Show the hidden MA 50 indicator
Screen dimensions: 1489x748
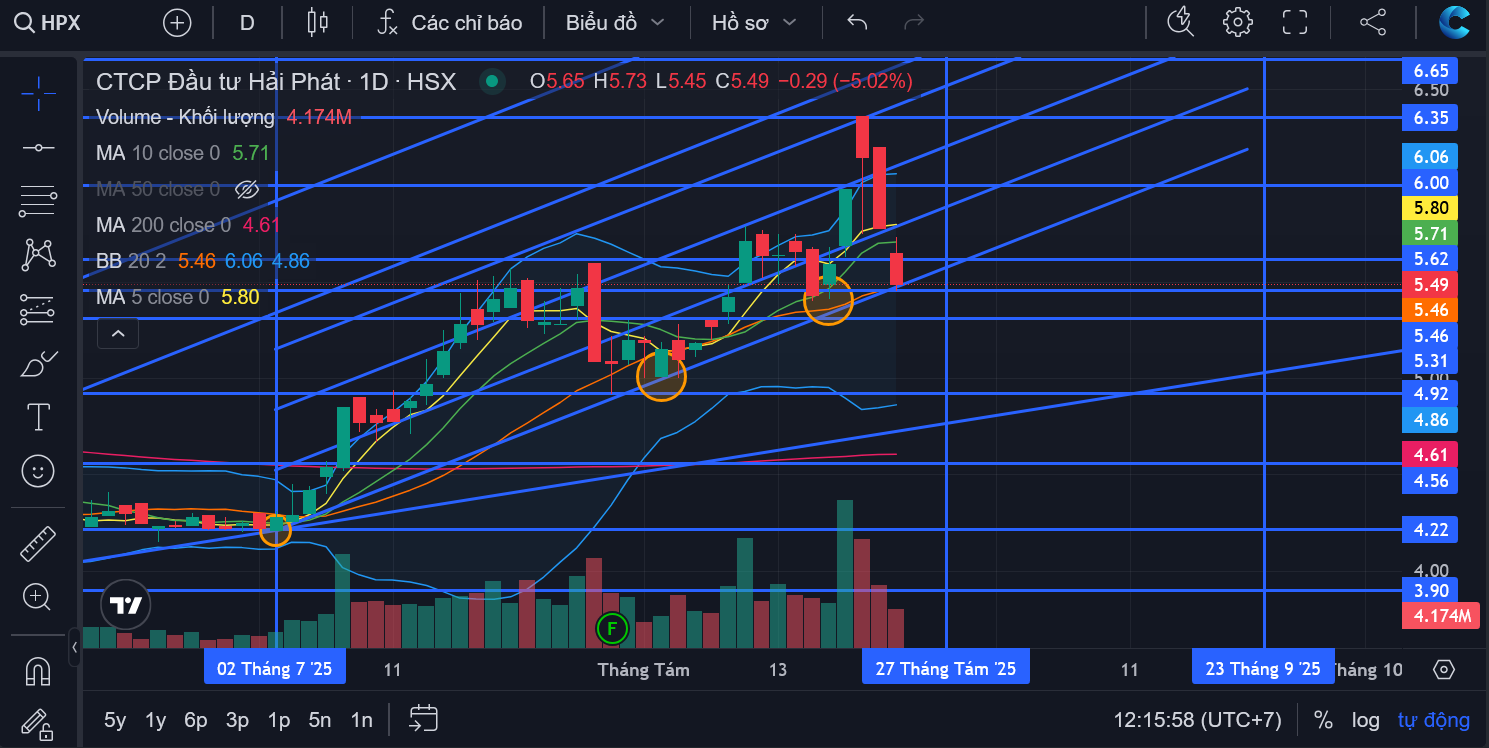coord(246,189)
